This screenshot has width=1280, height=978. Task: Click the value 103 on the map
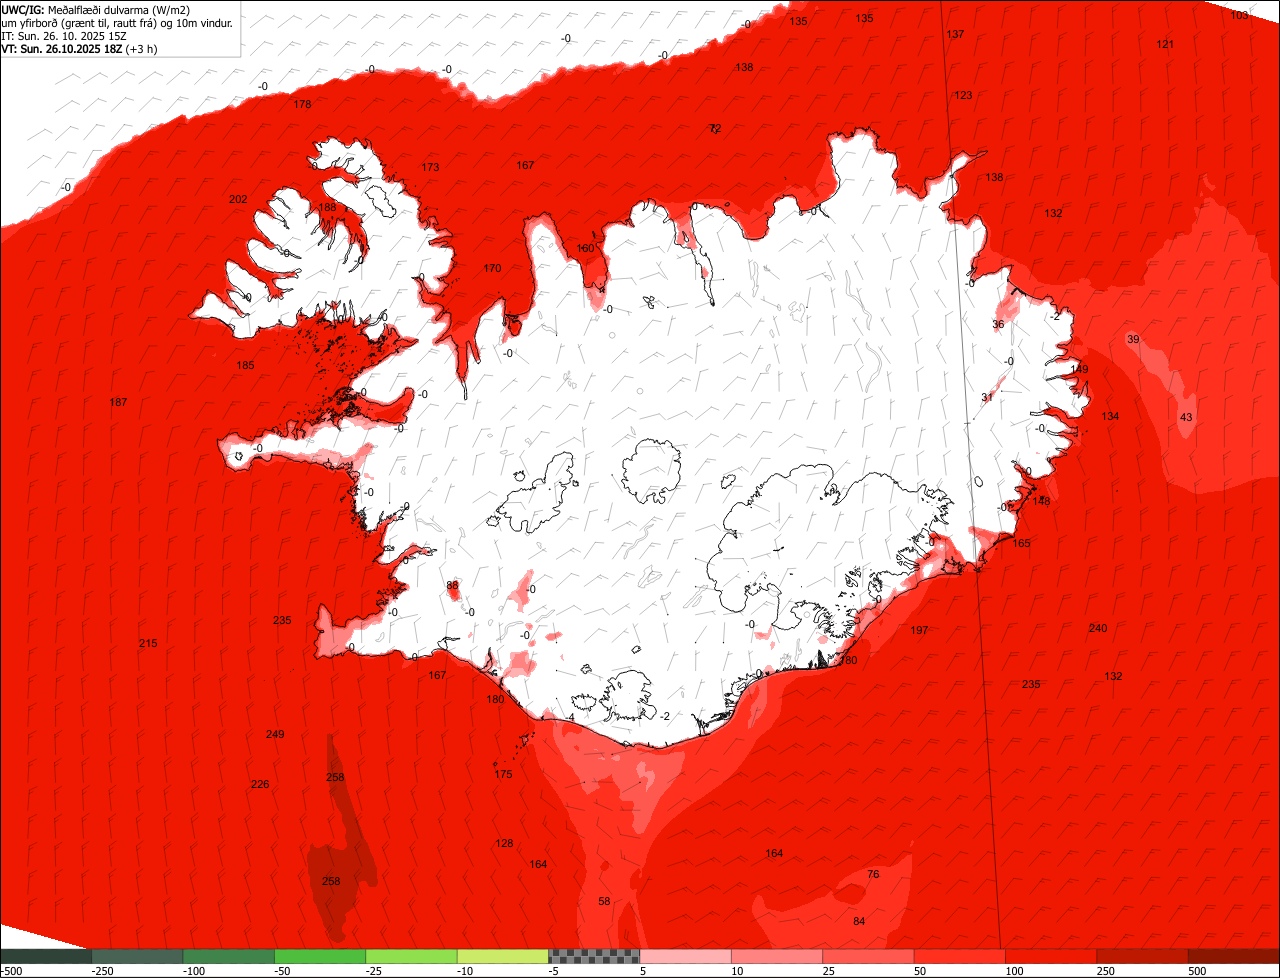click(1239, 15)
